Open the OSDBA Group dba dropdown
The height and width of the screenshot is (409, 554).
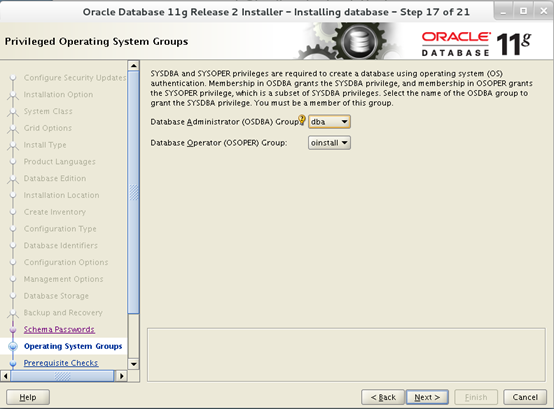click(x=329, y=122)
